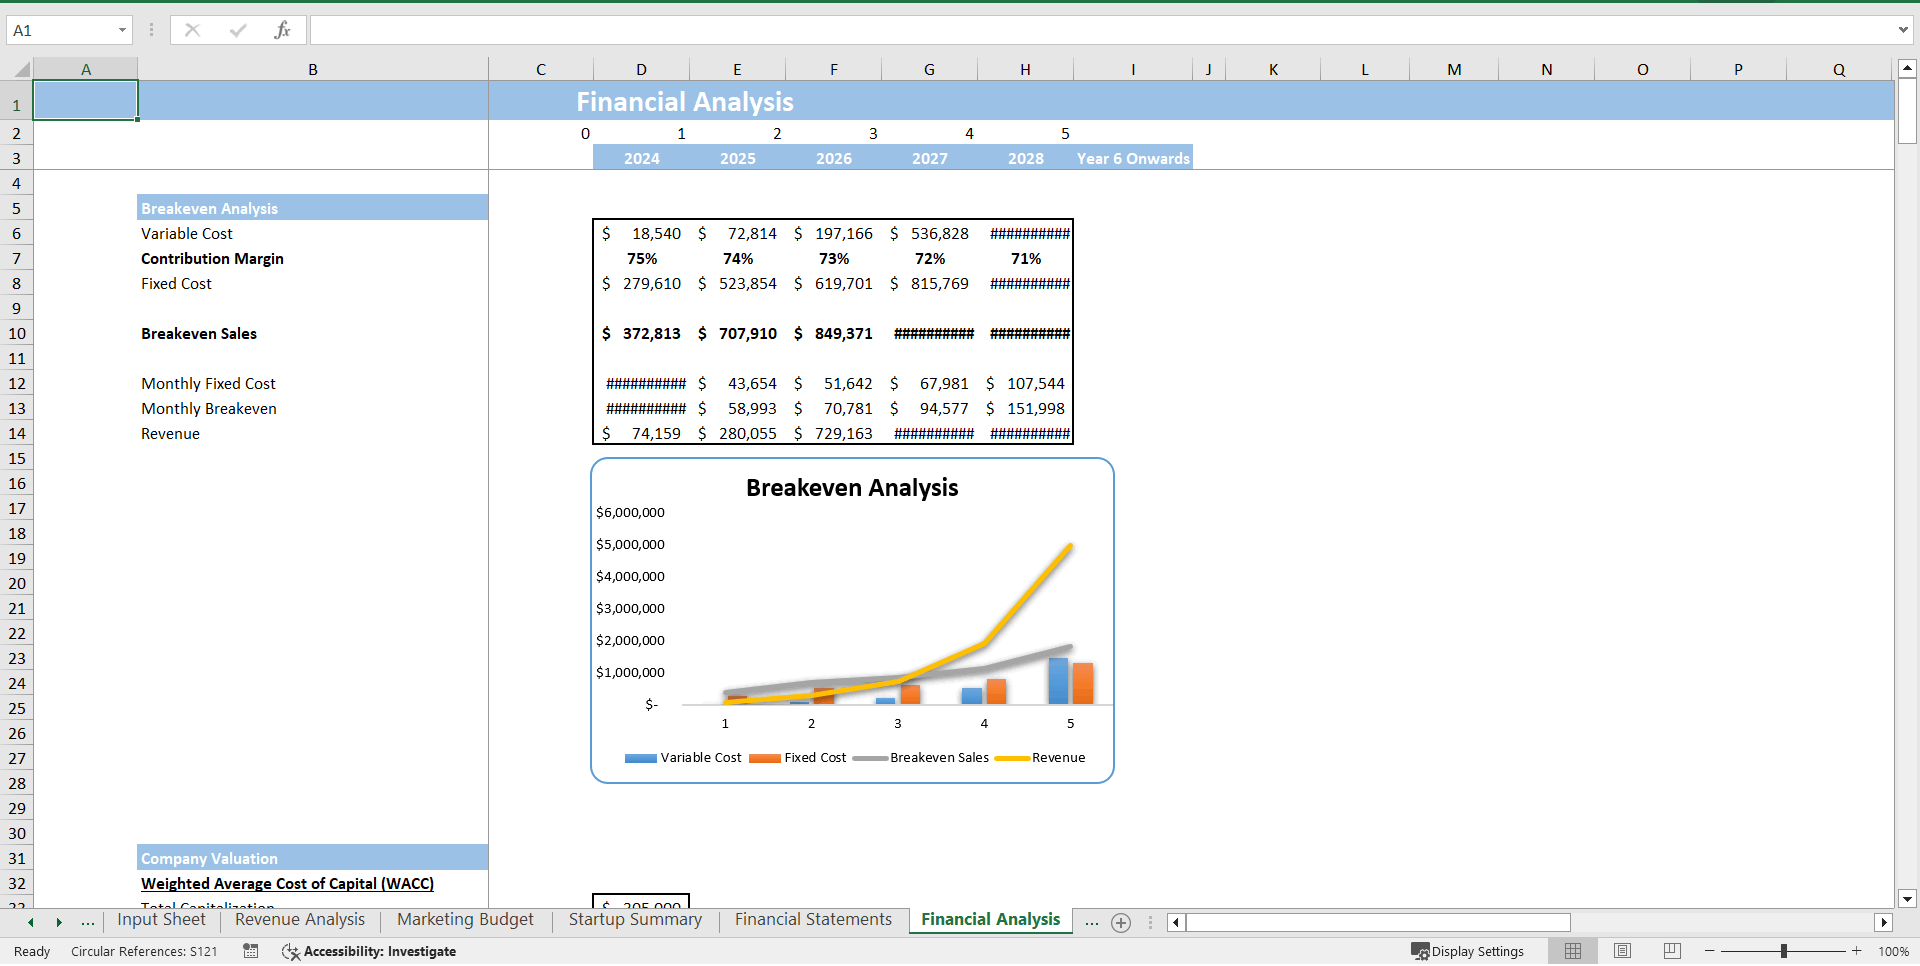
Task: Click the ellipsis right of Financial Analysis tab
Action: pyautogui.click(x=1091, y=922)
